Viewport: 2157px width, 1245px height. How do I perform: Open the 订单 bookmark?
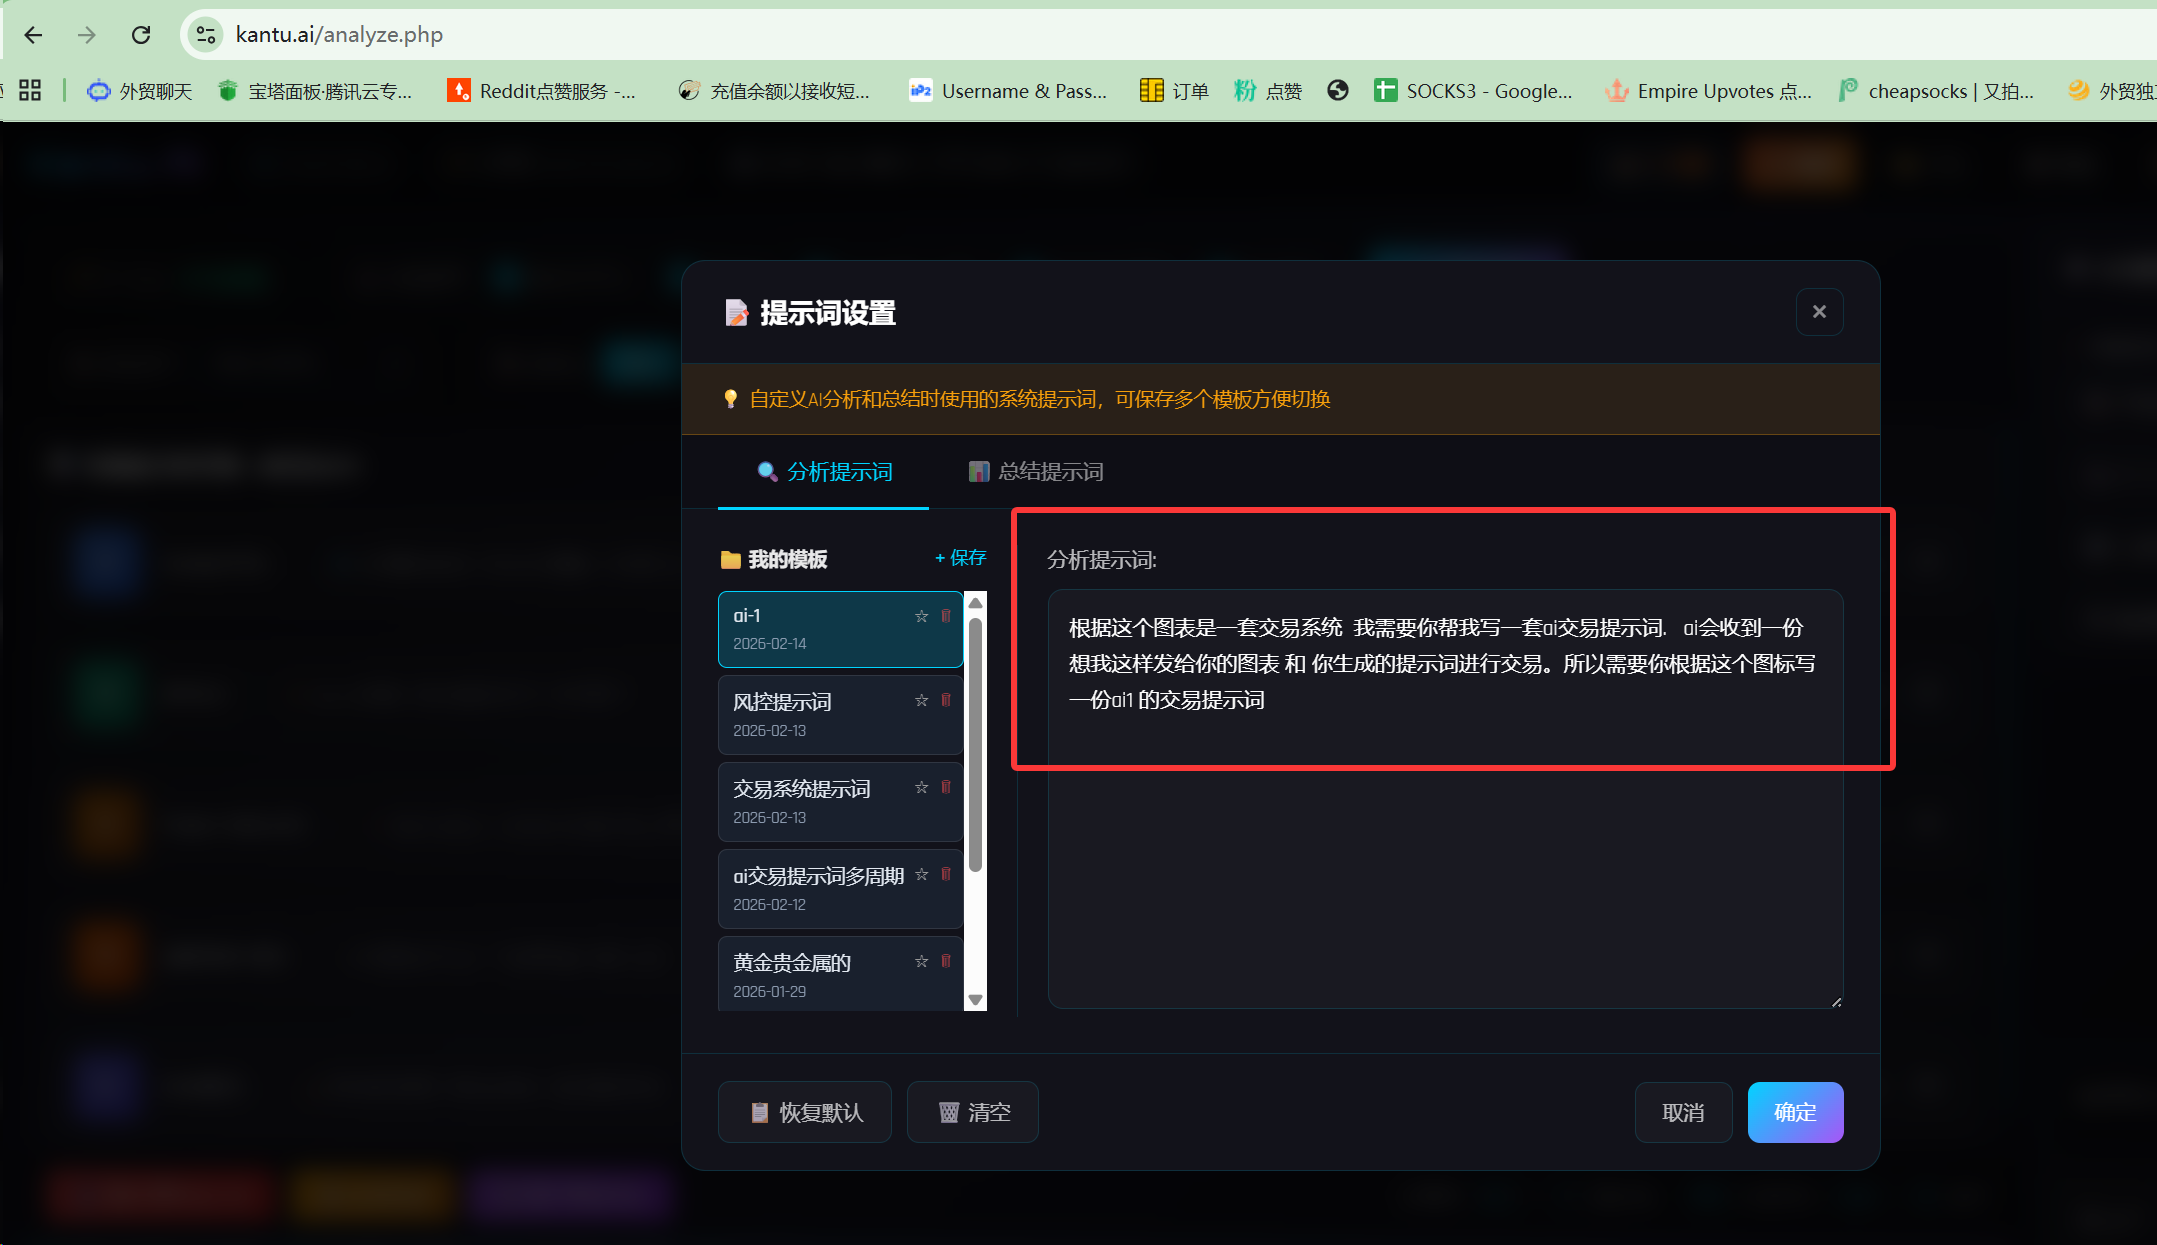[x=1174, y=91]
